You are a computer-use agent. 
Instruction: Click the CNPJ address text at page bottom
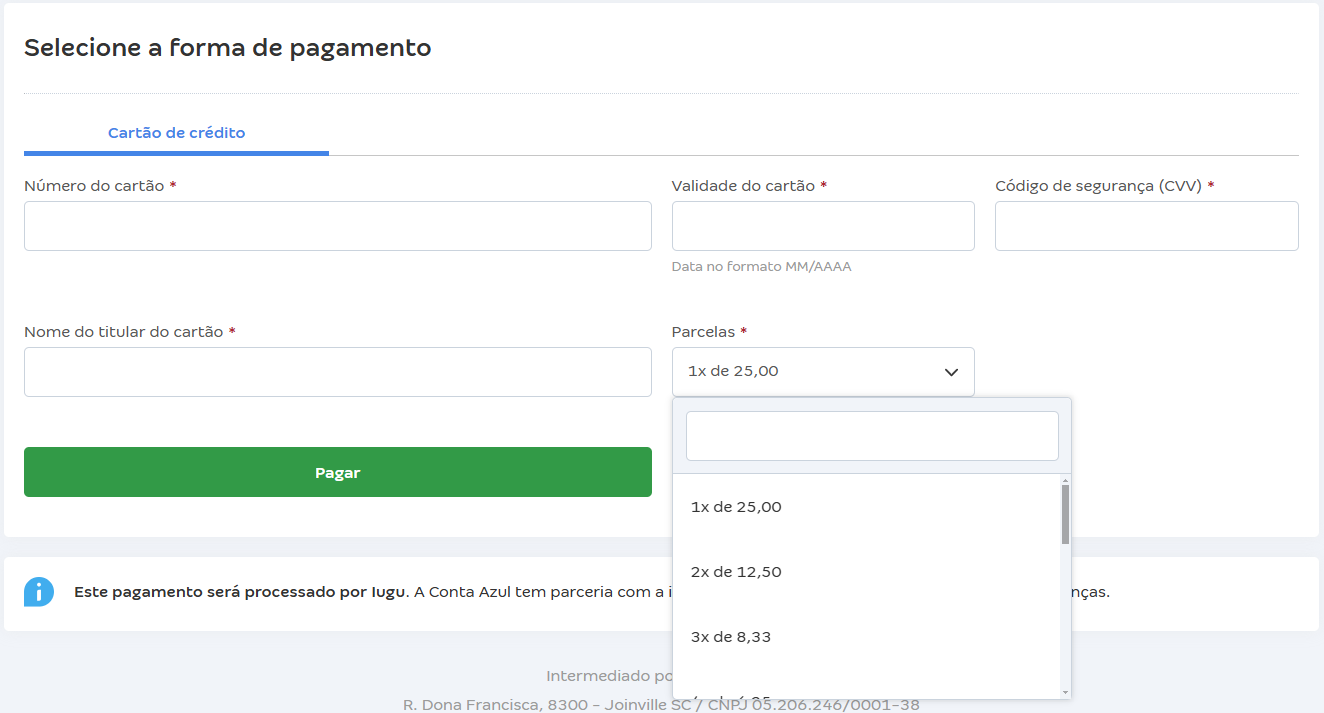[662, 703]
